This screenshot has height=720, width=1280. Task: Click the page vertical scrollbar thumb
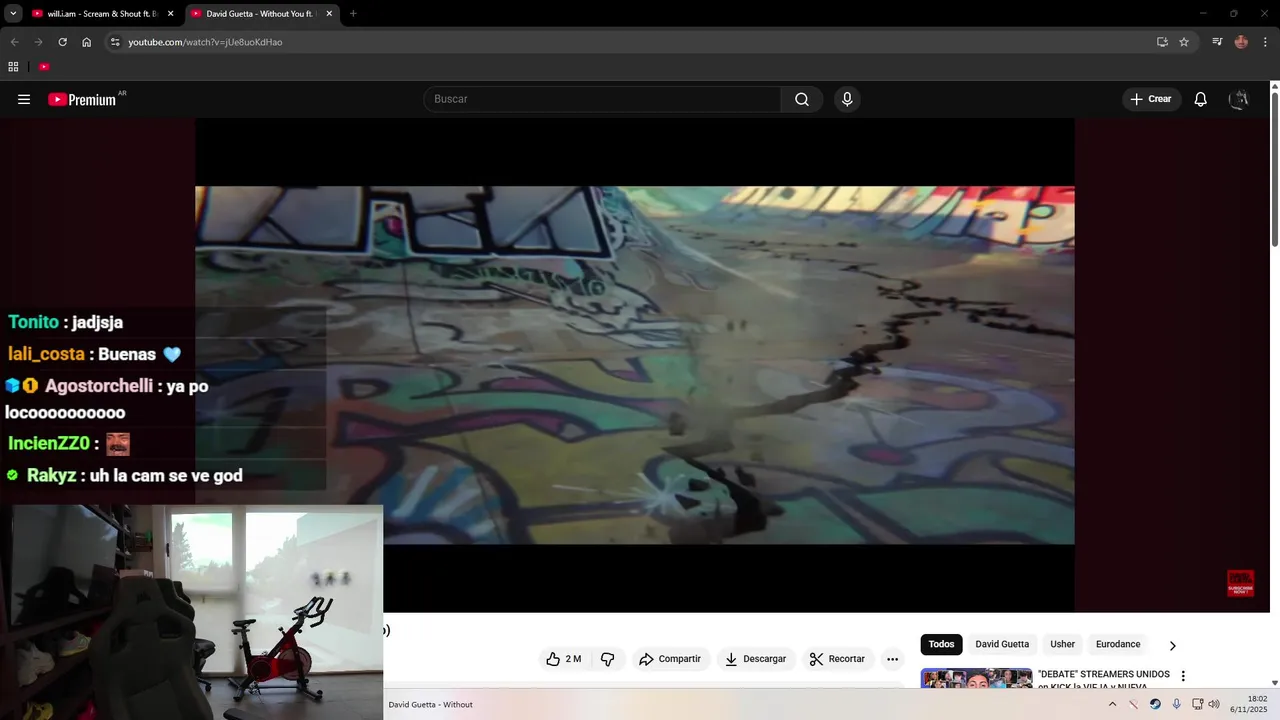(1275, 170)
